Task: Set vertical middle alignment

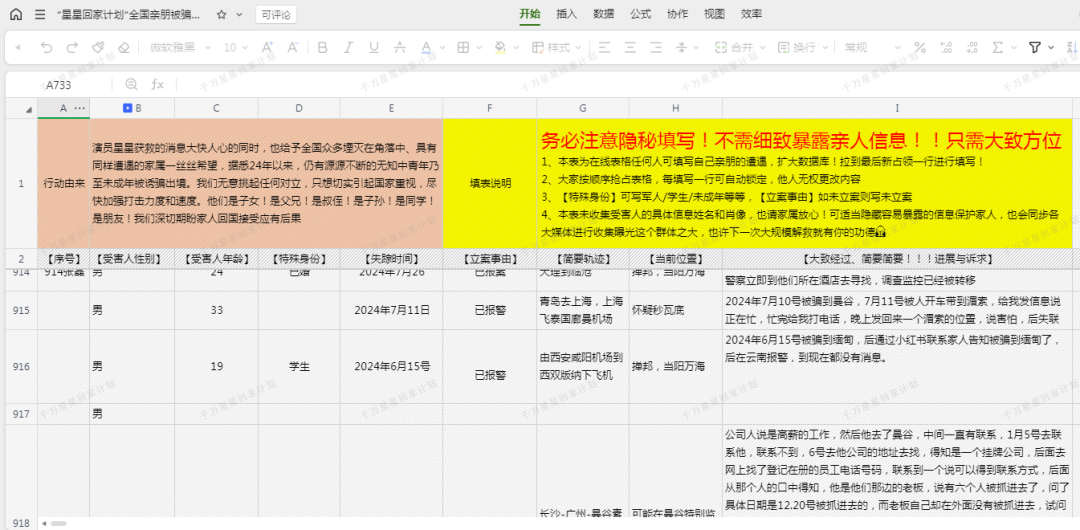Action: pos(682,48)
